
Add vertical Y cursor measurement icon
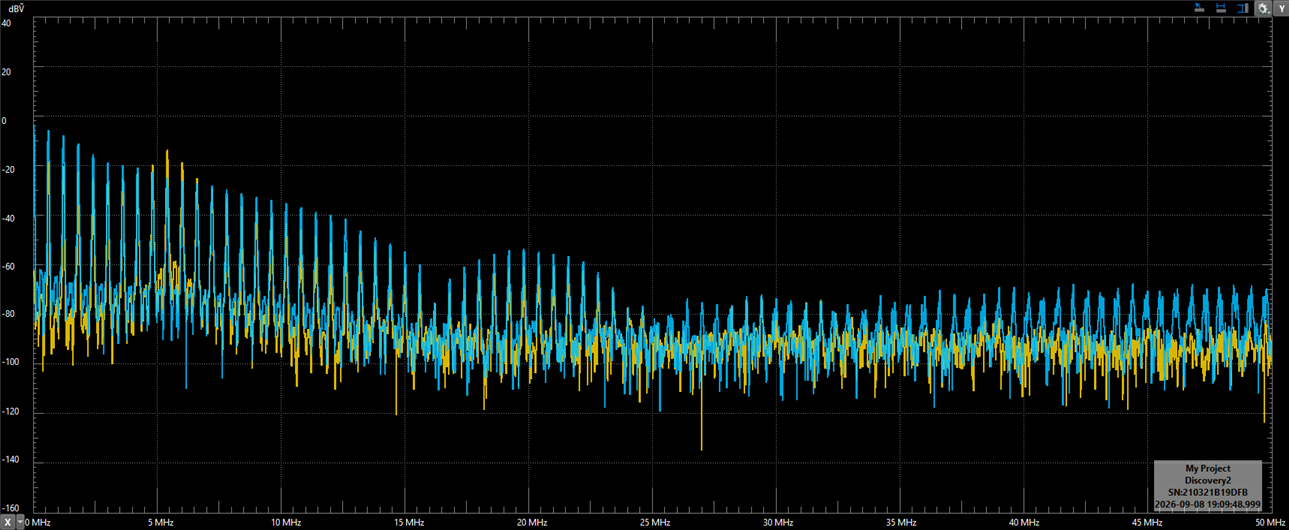(1243, 8)
